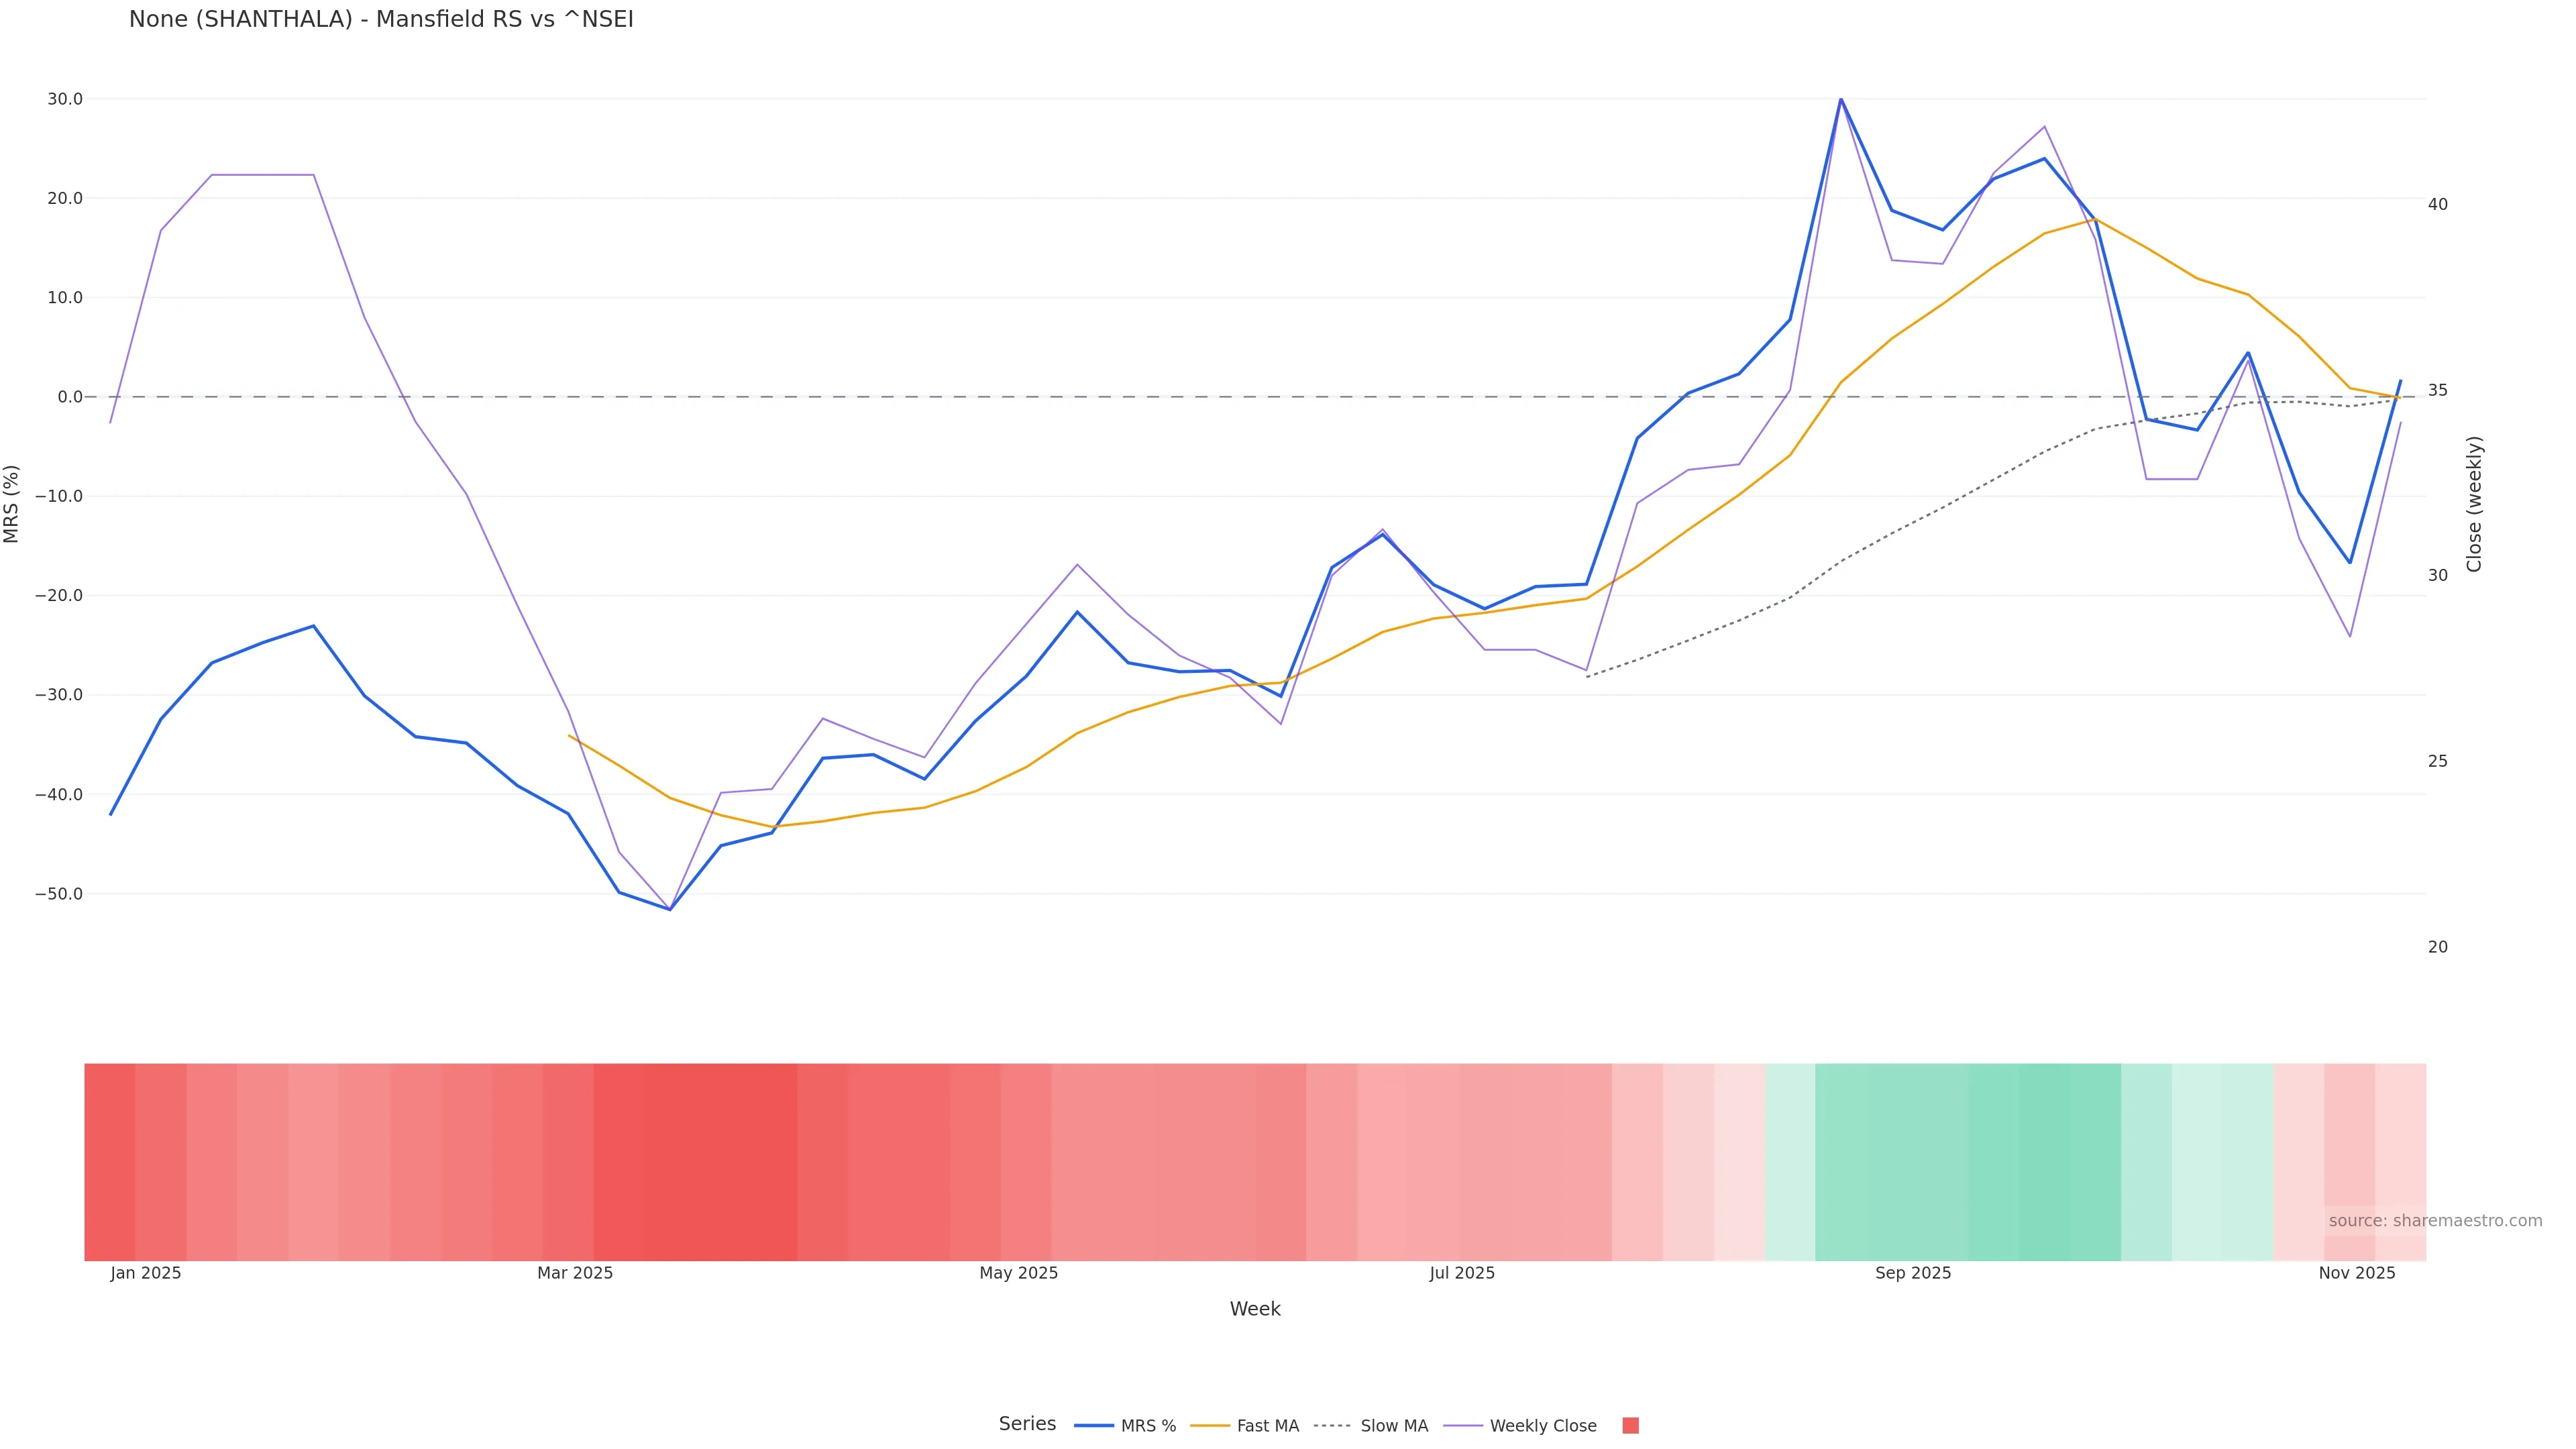Click the "Week" x-axis title
Image resolution: width=2576 pixels, height=1449 pixels.
click(1255, 1309)
